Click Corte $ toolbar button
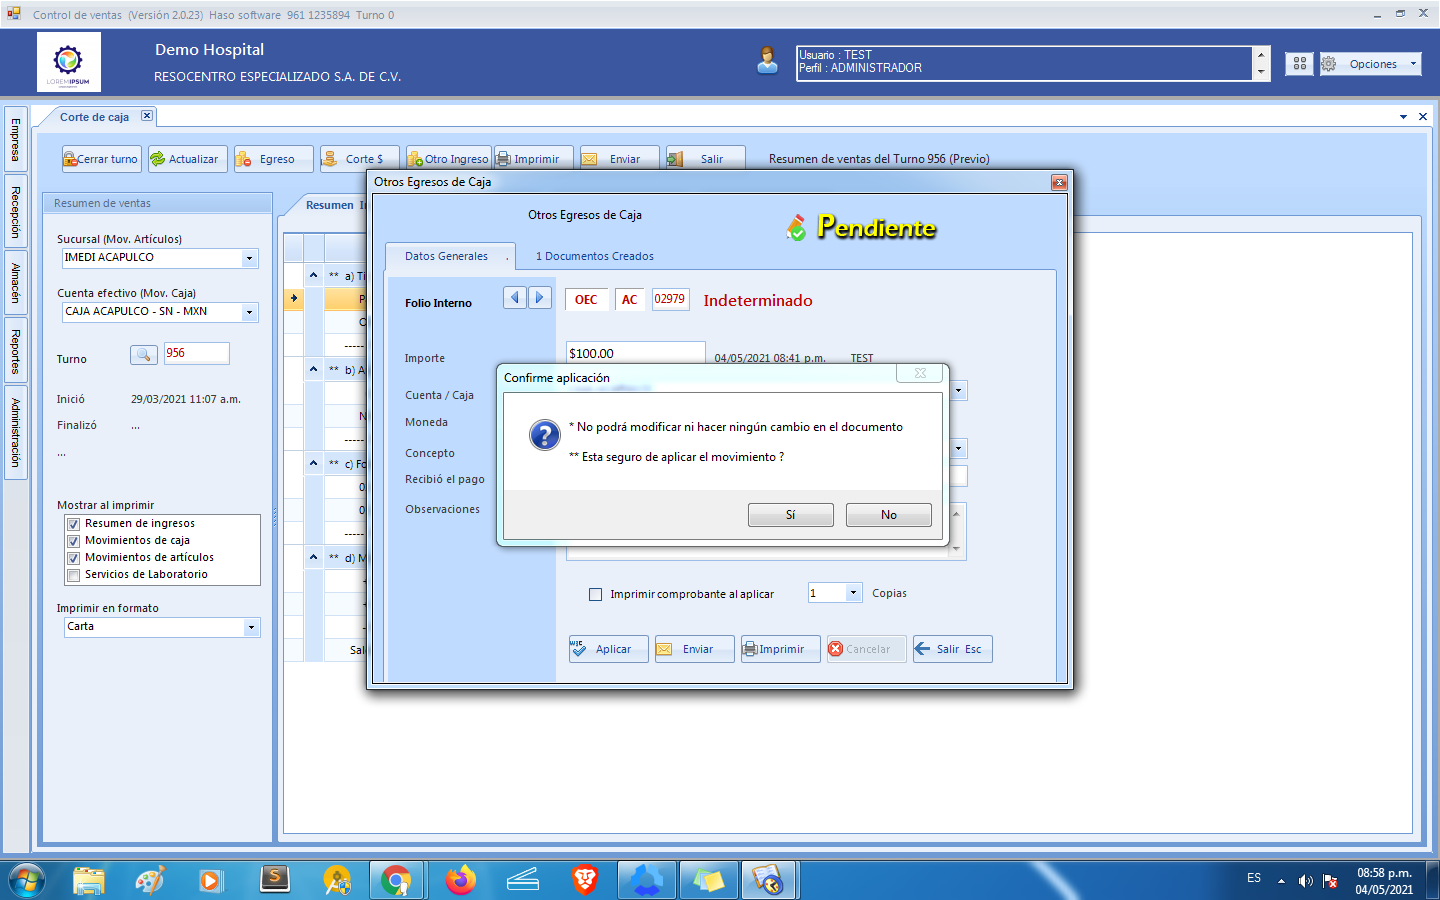Viewport: 1440px width, 900px height. coord(359,159)
